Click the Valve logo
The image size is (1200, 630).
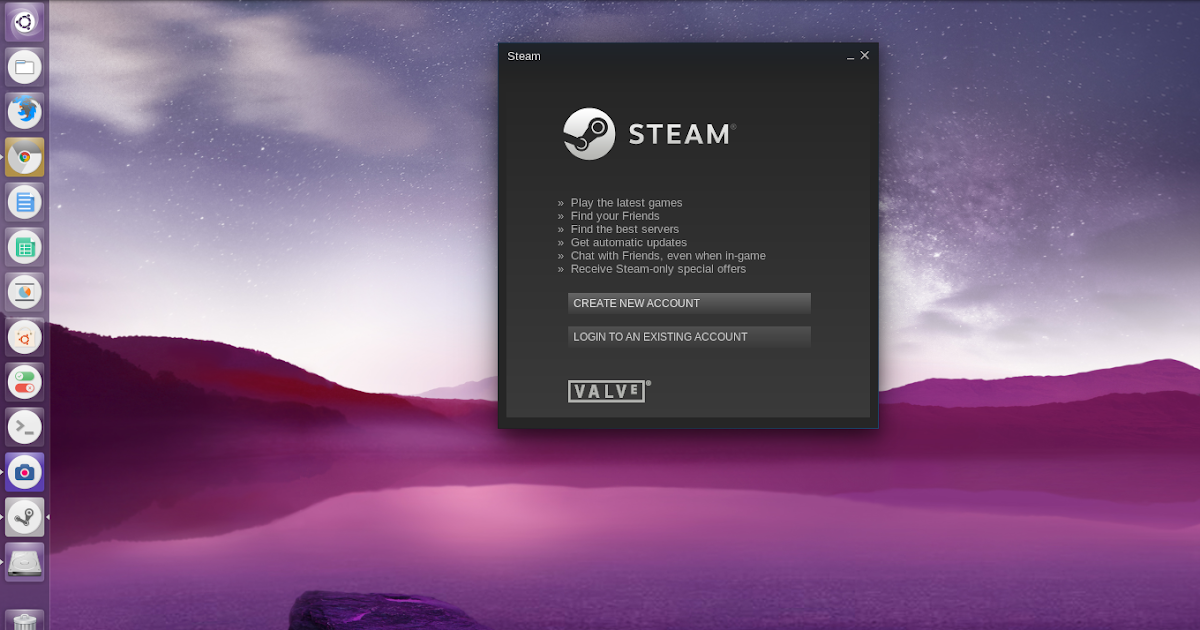click(x=608, y=391)
